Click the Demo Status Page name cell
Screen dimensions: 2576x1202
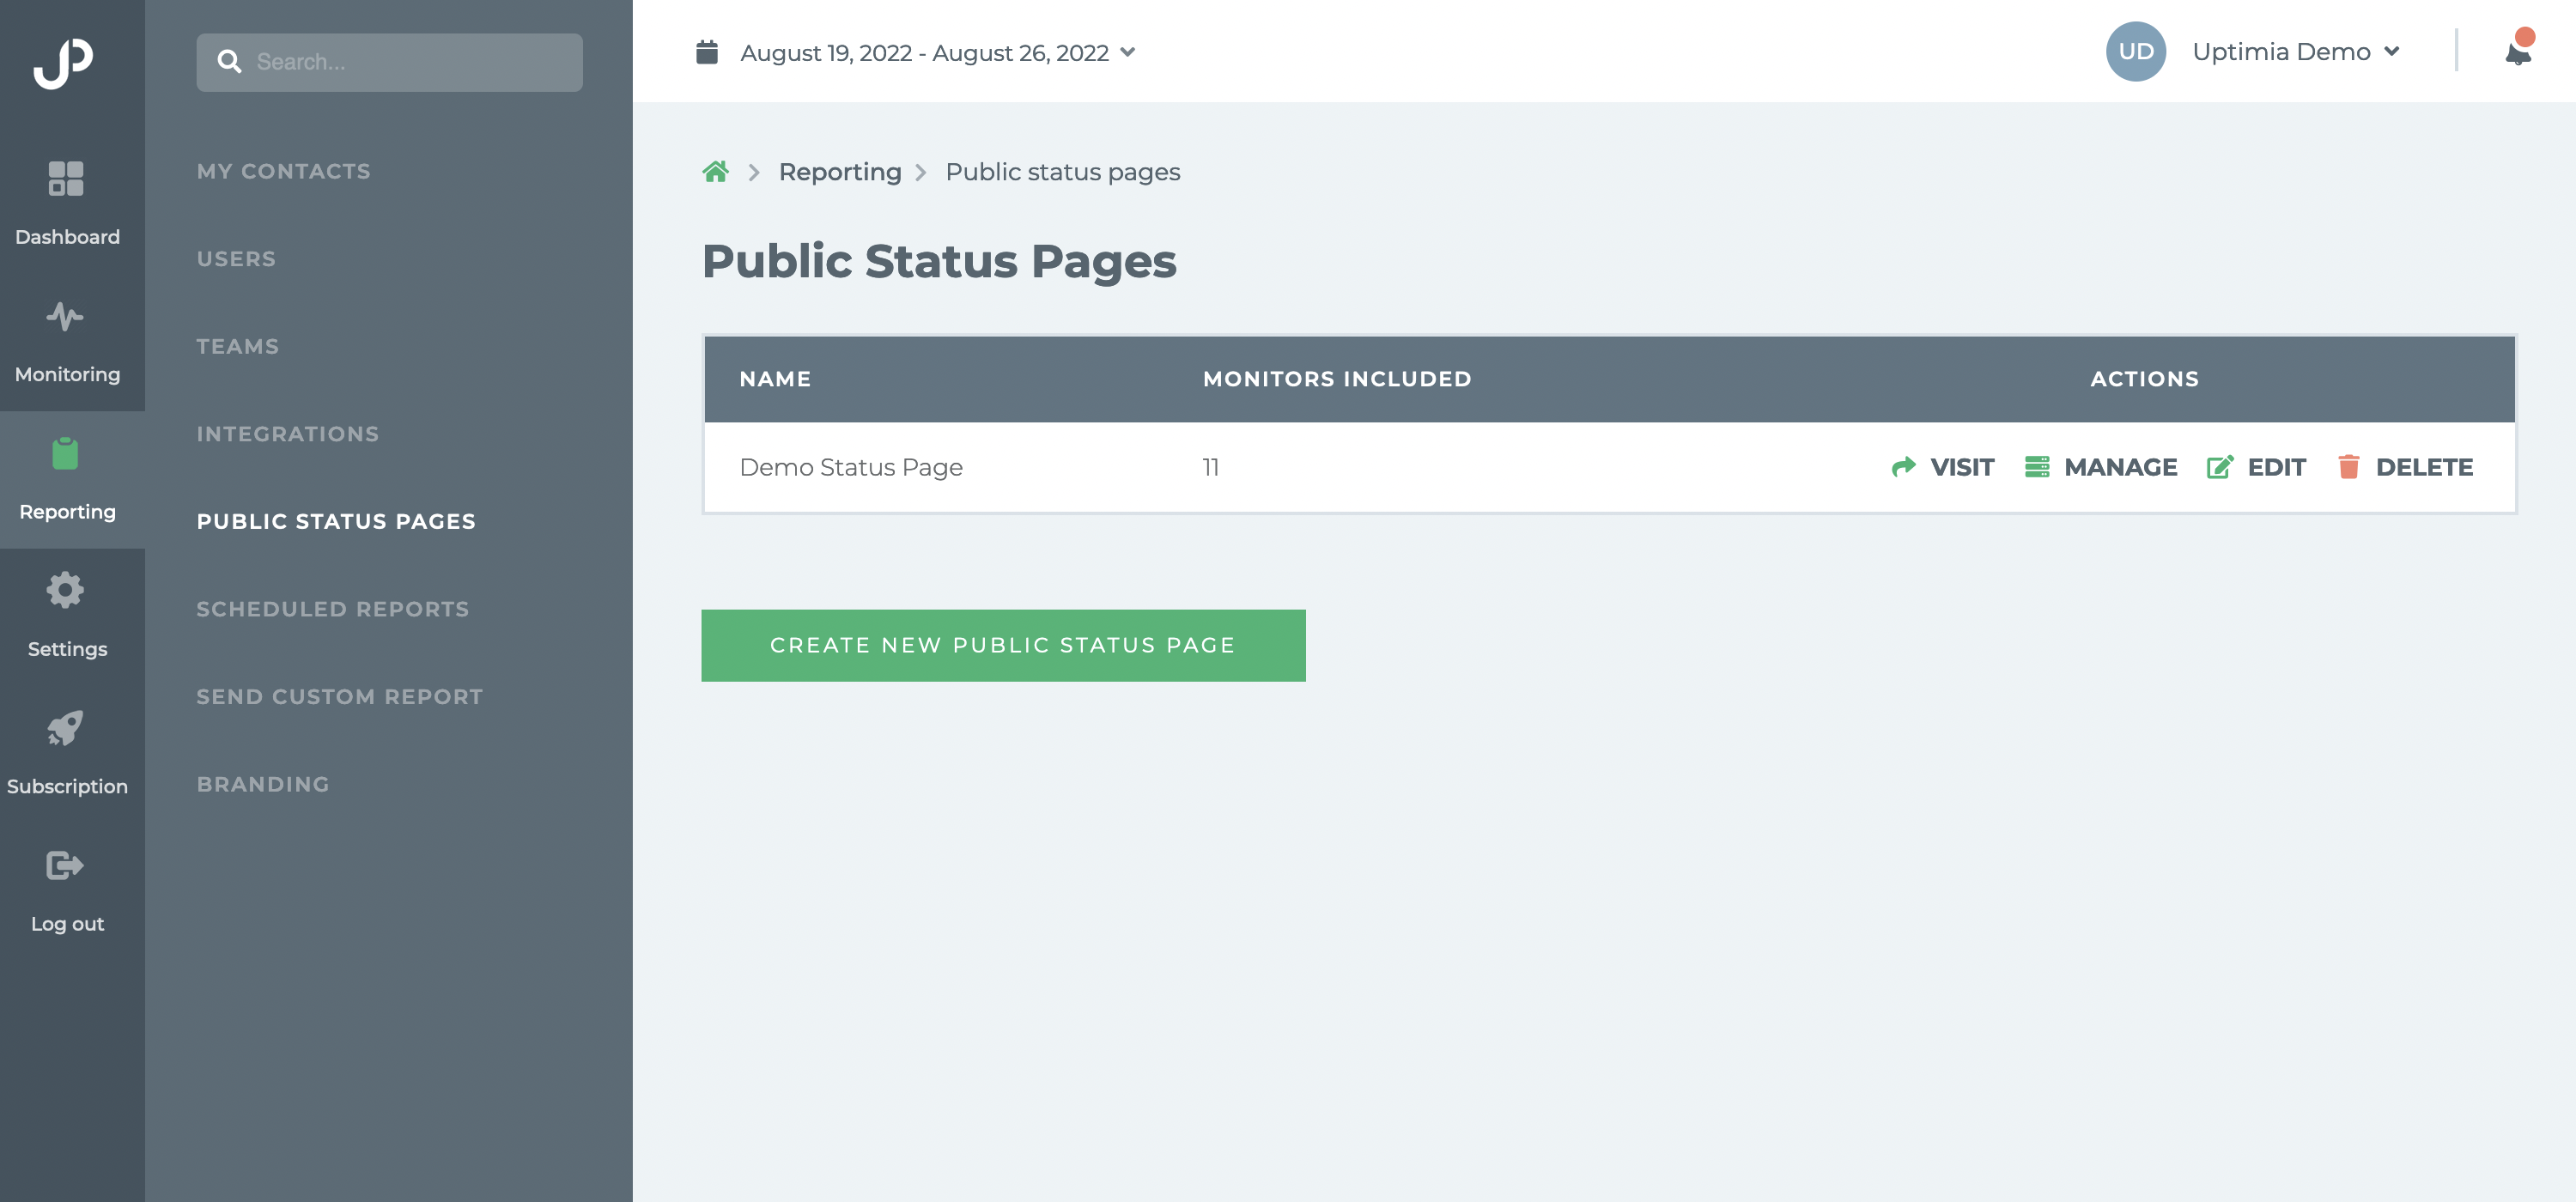[851, 467]
